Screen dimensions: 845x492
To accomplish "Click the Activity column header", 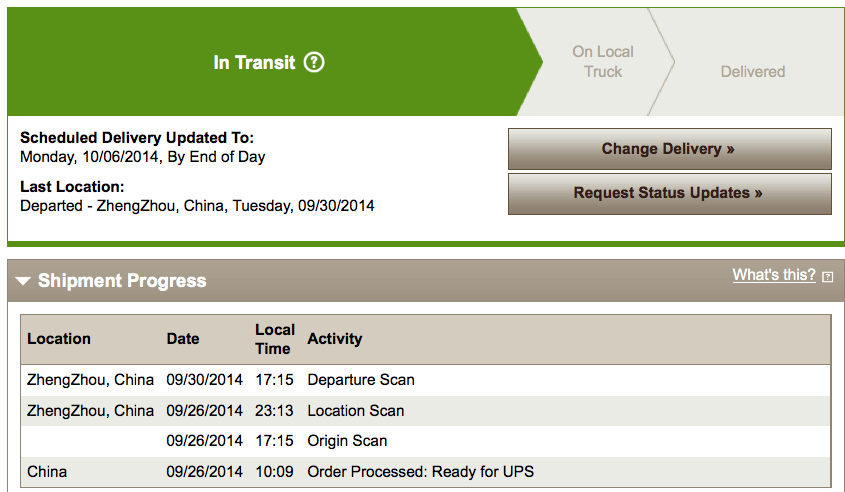I will click(335, 339).
